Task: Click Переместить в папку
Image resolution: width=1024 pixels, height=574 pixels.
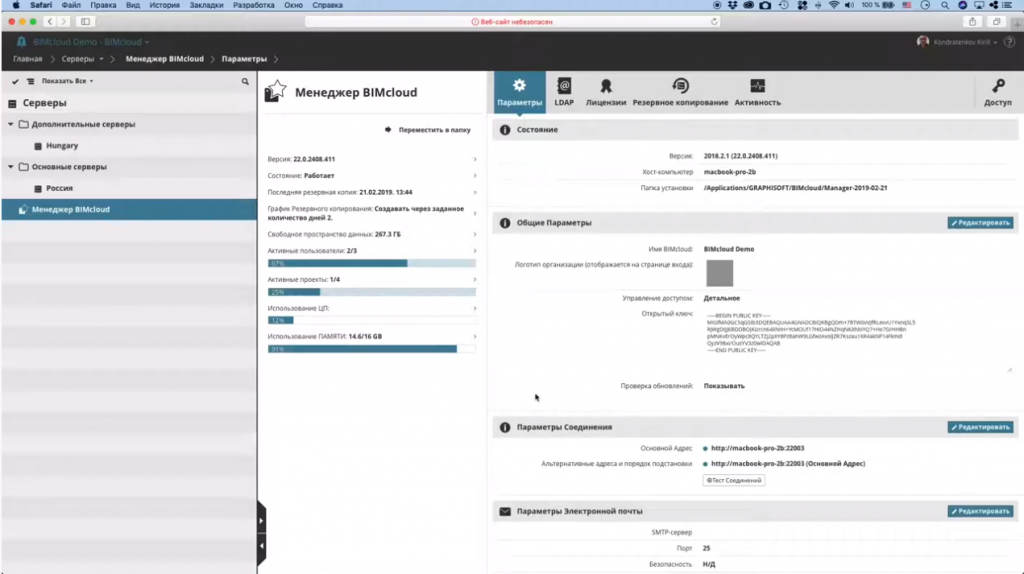Action: click(x=428, y=130)
